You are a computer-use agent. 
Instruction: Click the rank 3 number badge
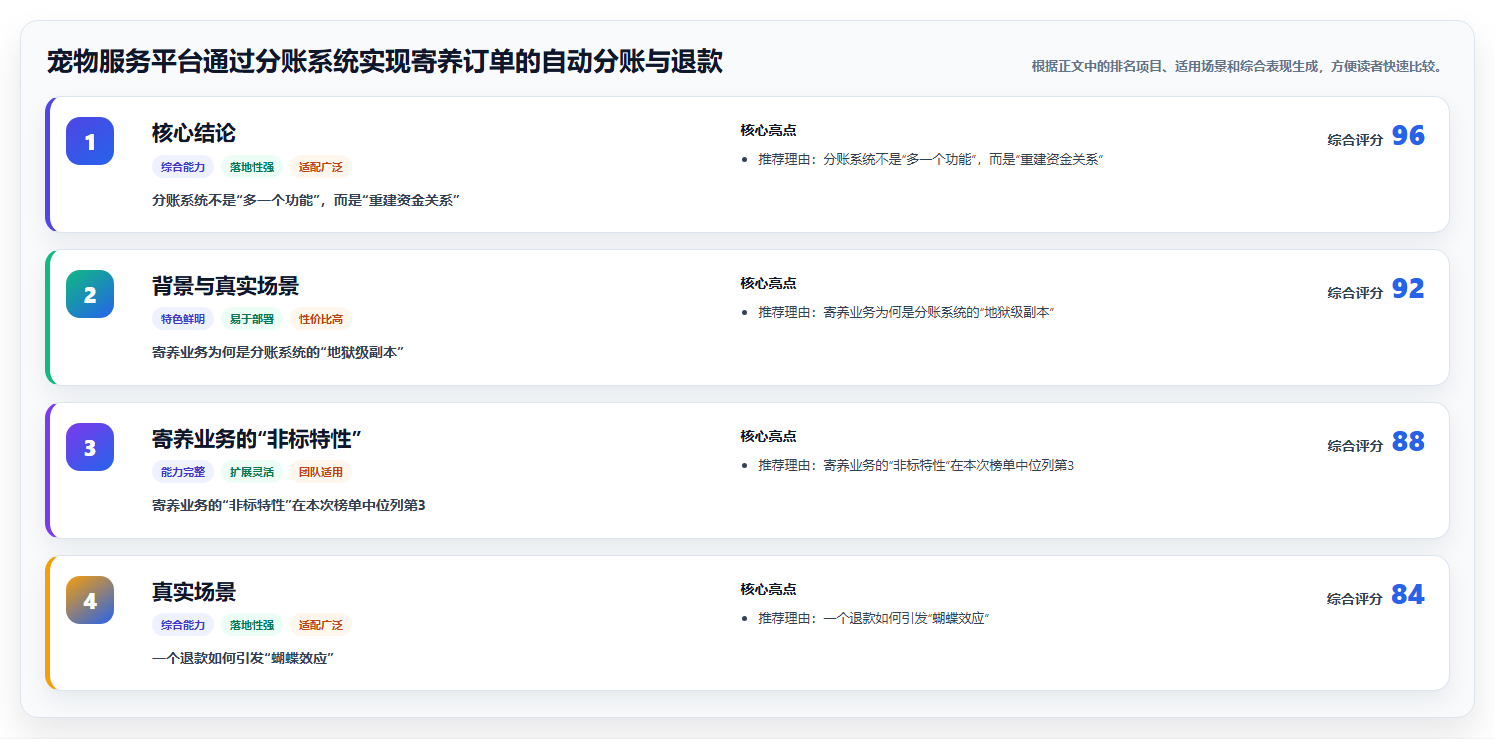(90, 447)
